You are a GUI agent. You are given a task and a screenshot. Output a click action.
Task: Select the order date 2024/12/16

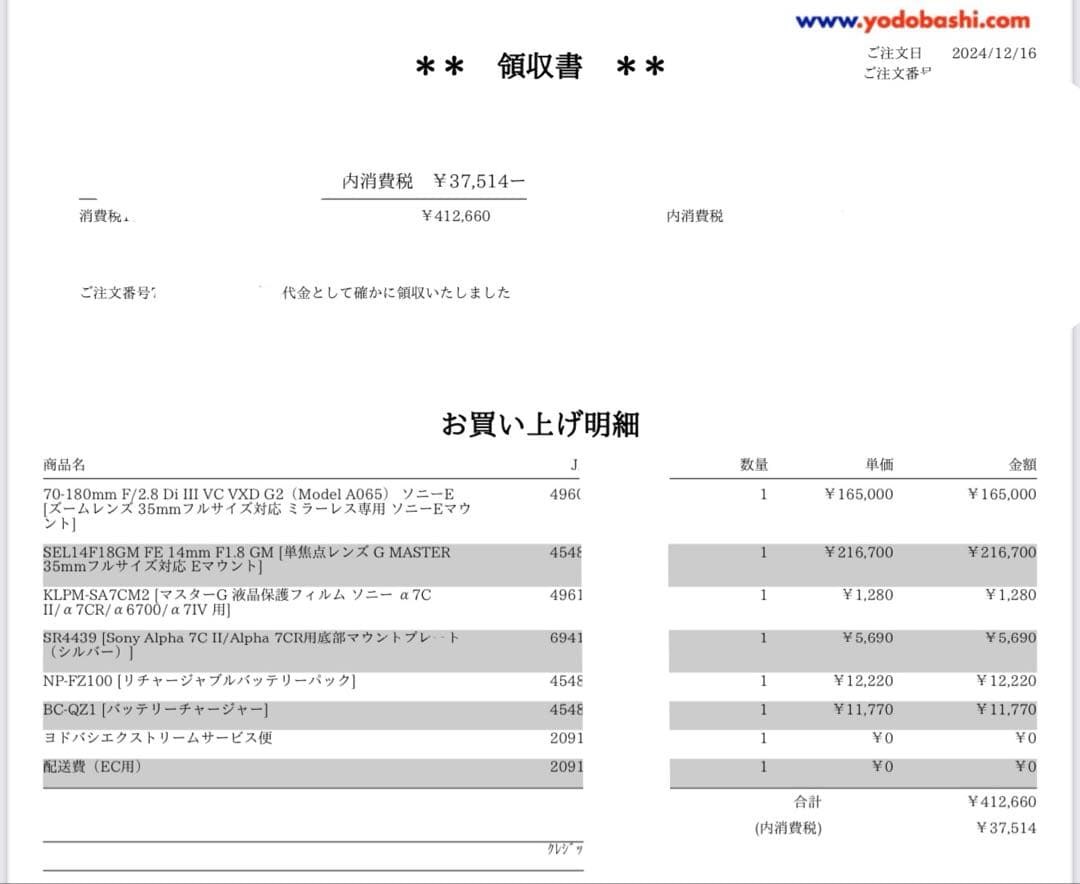coord(993,53)
